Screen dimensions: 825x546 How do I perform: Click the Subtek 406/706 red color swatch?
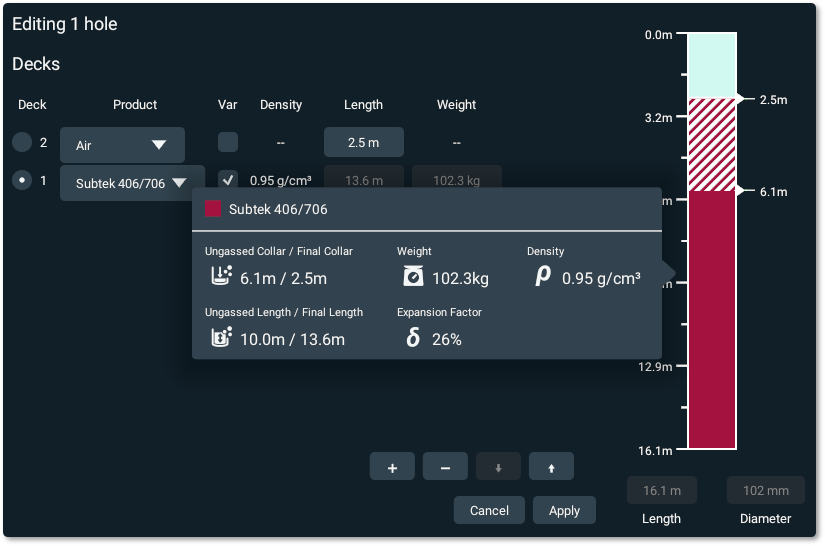pos(213,209)
